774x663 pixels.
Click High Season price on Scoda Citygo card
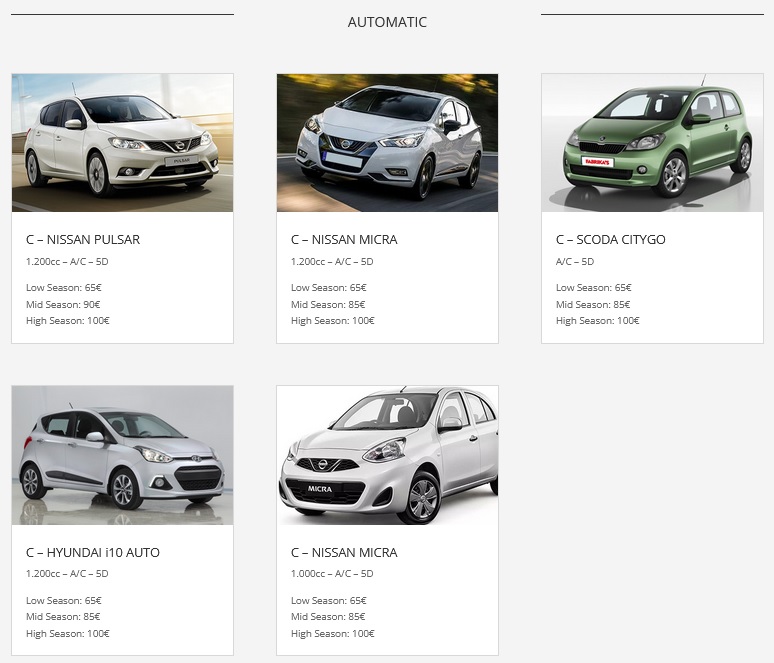(x=597, y=321)
